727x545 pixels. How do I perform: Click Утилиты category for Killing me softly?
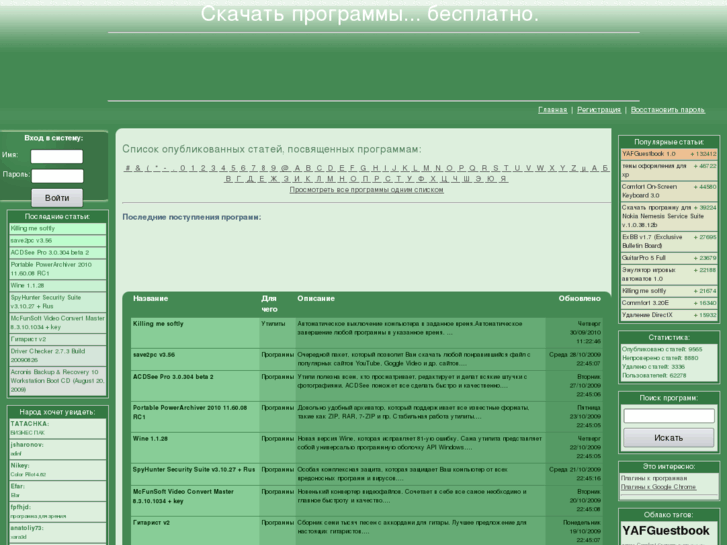273,324
